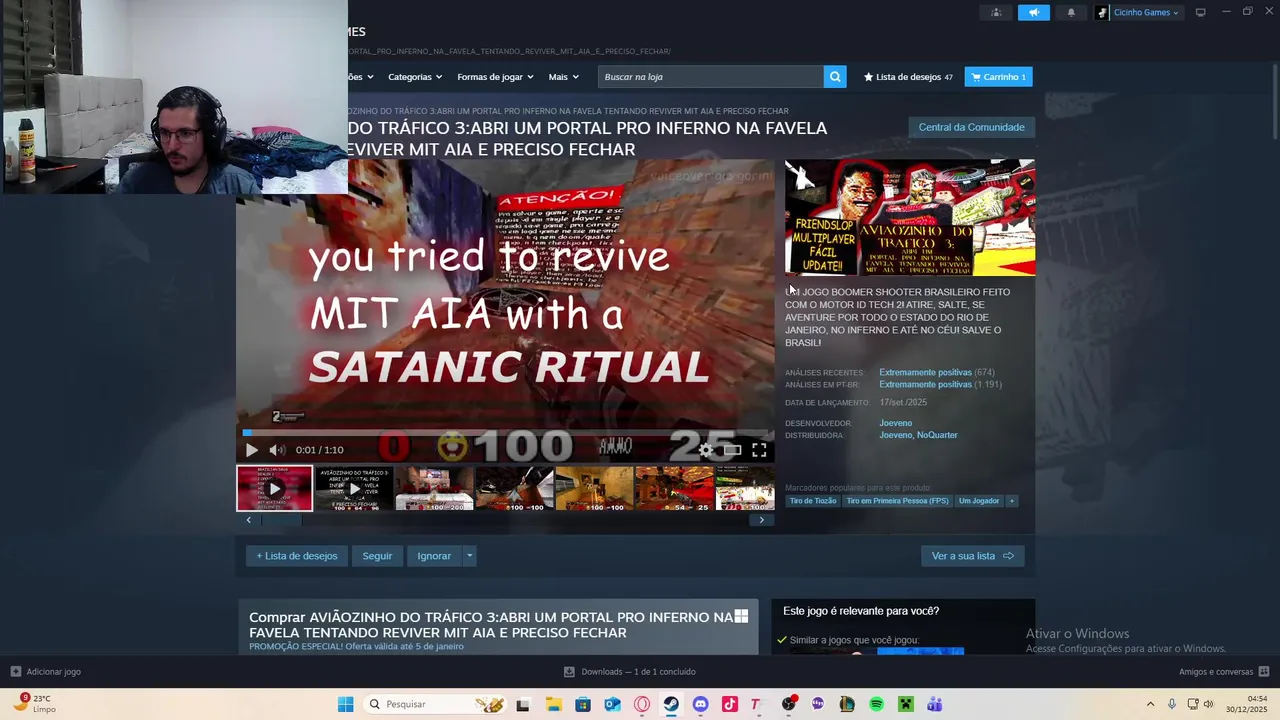1280x720 pixels.
Task: Click Central da Comunidade button
Action: pyautogui.click(x=971, y=127)
